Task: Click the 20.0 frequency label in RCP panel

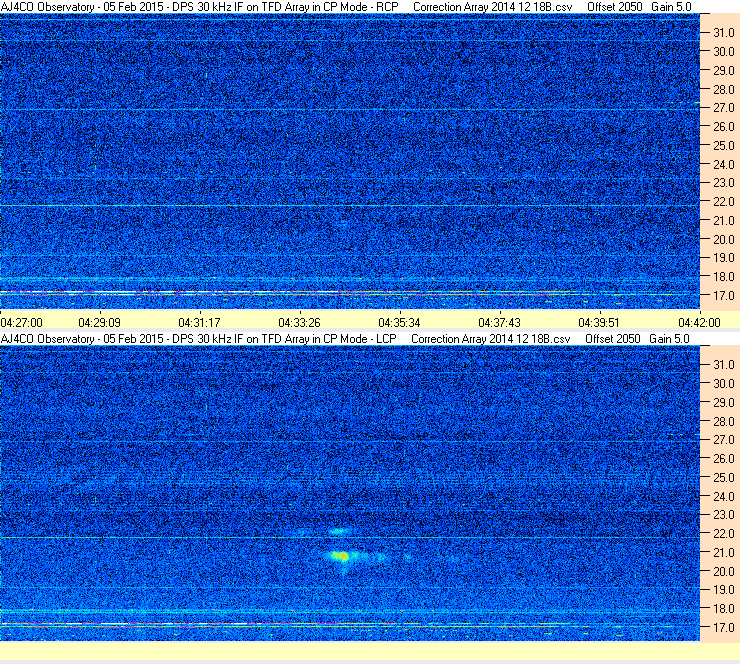Action: [x=723, y=240]
